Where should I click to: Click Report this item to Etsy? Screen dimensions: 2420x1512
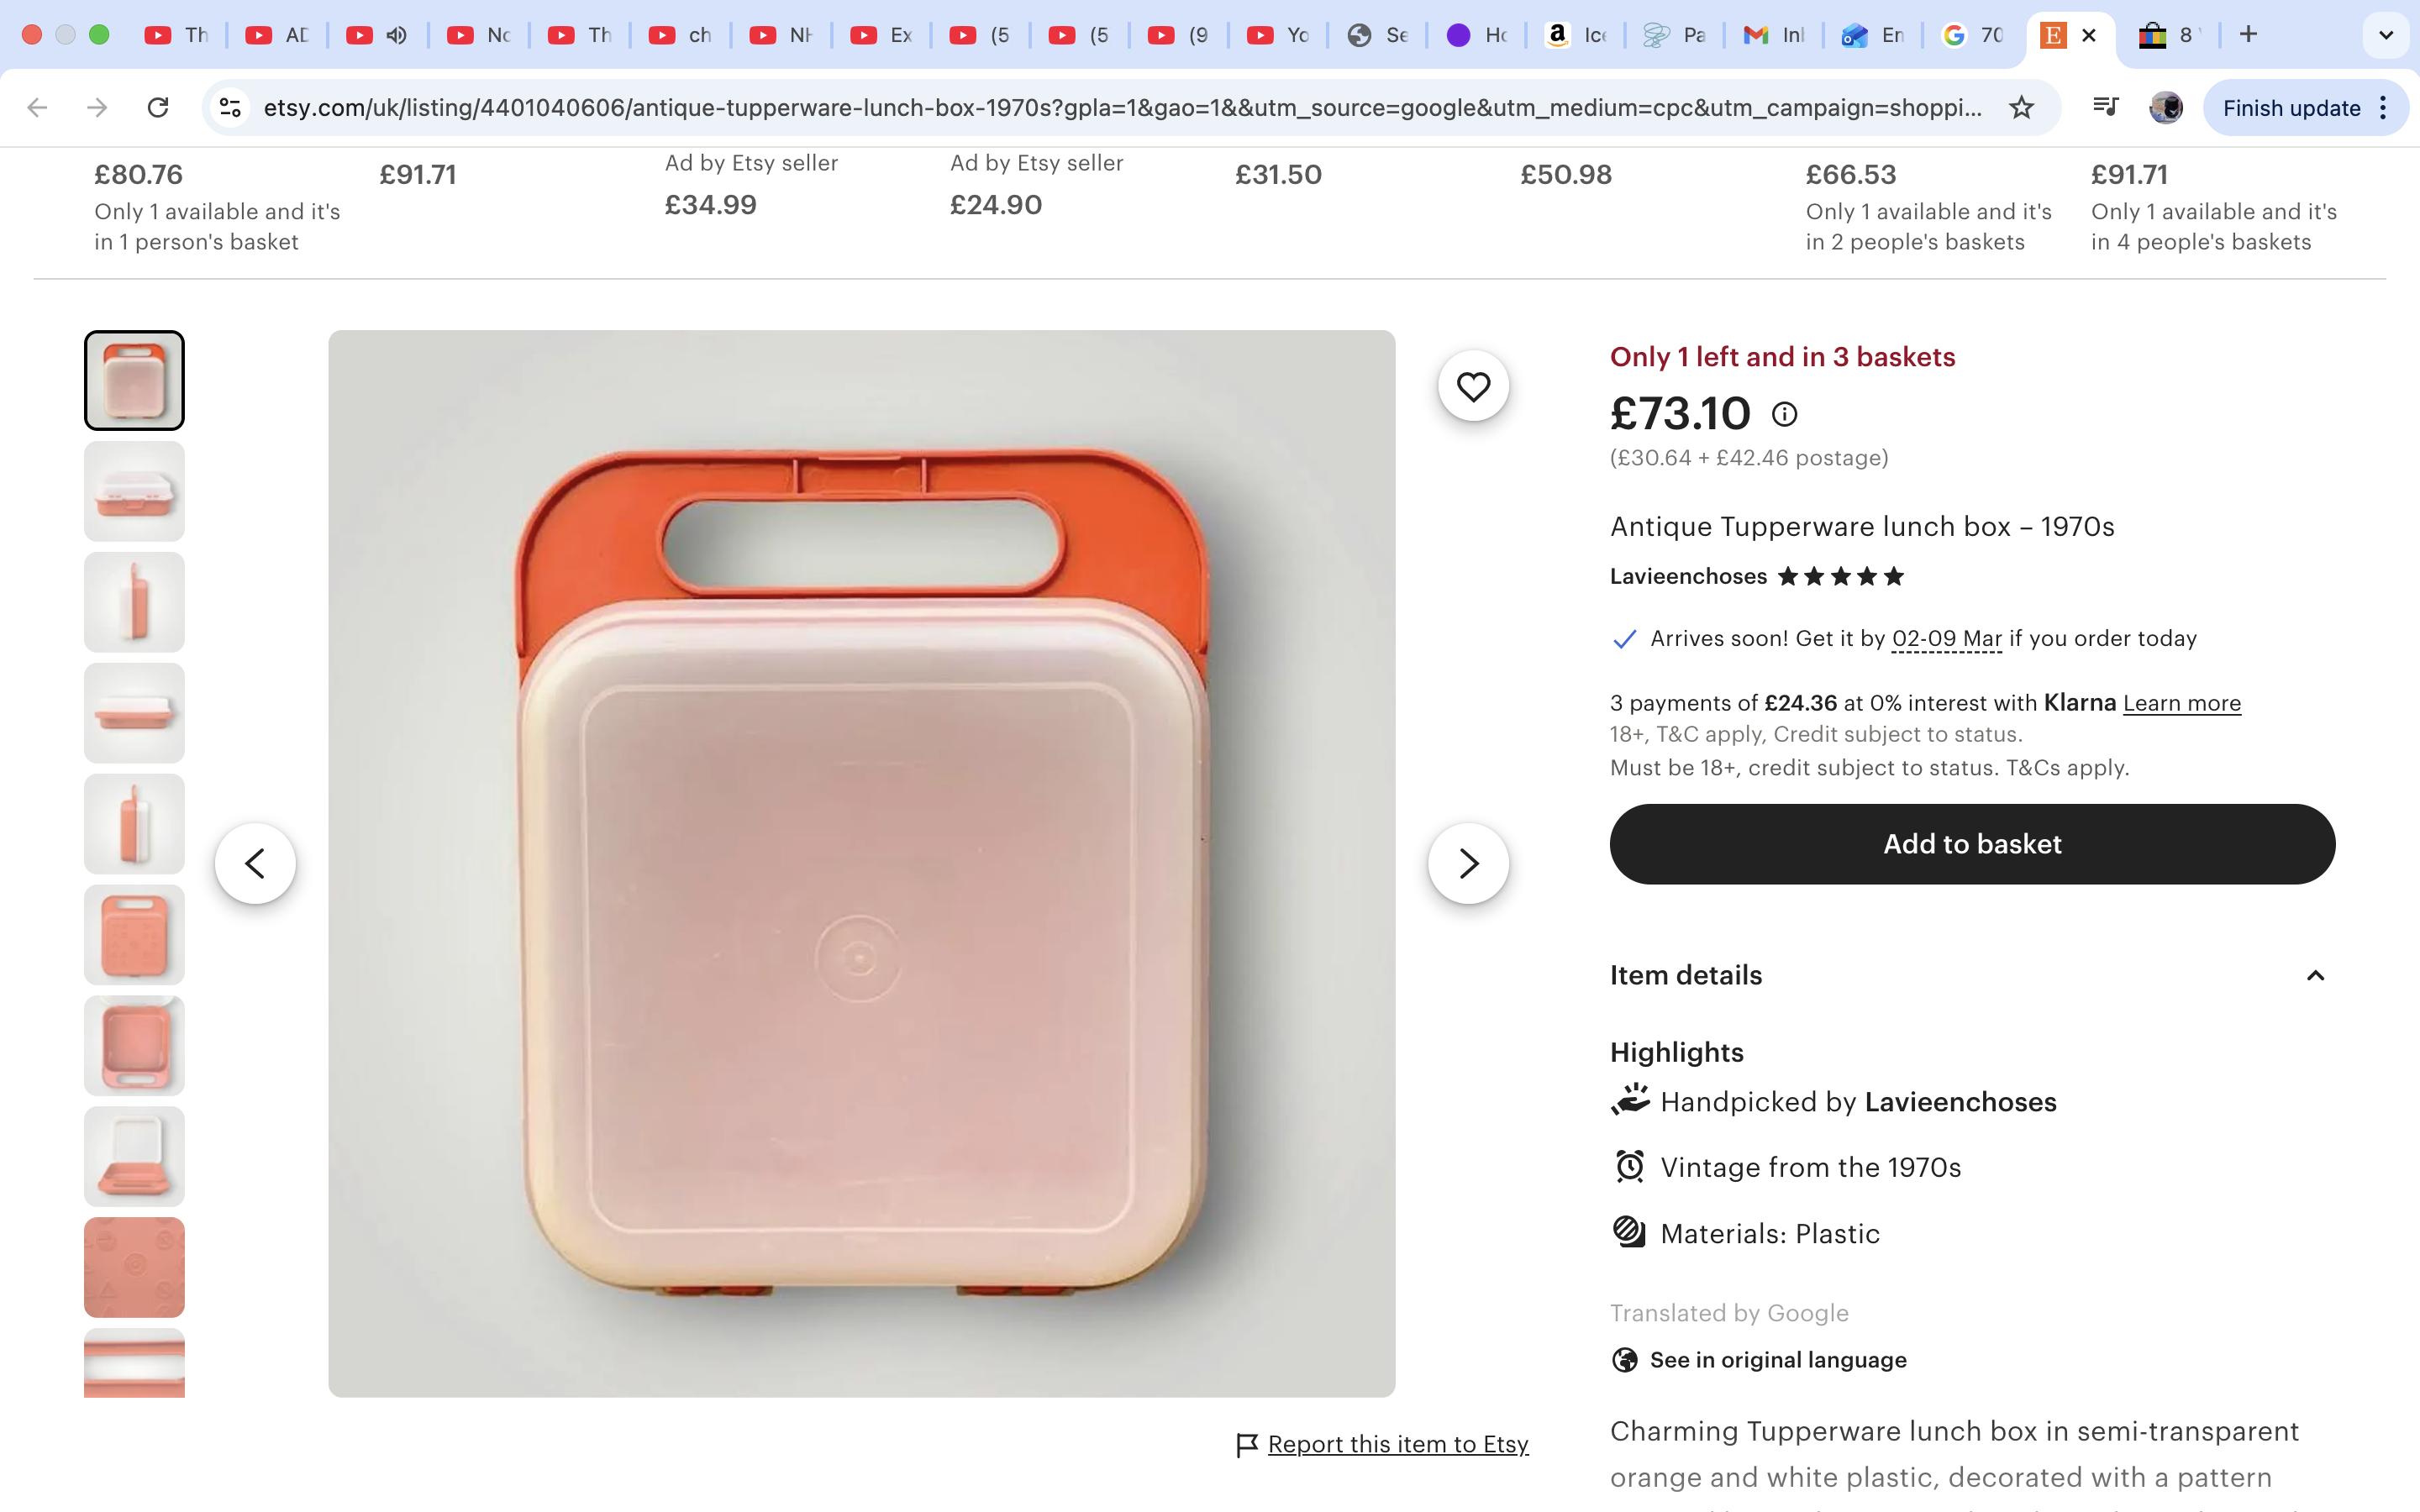pos(1397,1444)
